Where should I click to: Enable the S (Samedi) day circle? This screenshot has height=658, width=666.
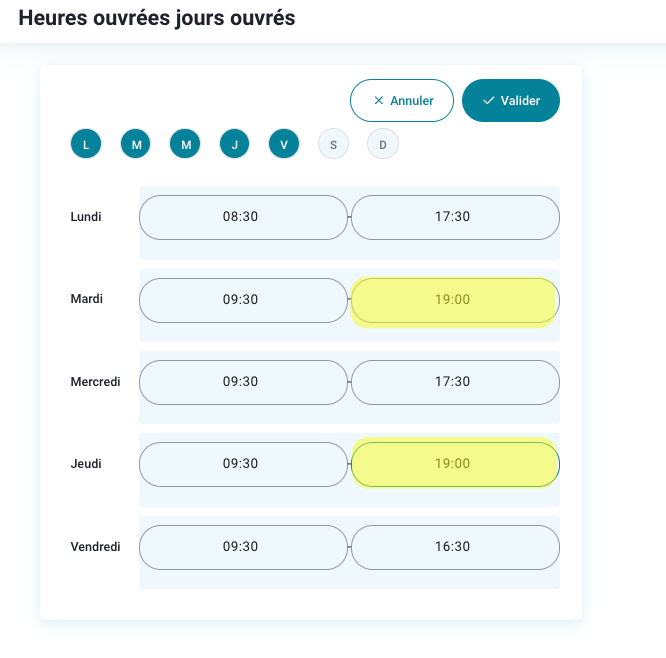coord(333,145)
